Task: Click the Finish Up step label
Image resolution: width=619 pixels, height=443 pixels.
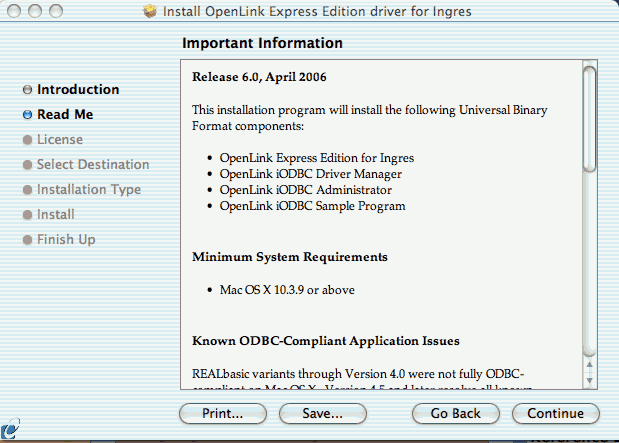Action: (x=66, y=240)
